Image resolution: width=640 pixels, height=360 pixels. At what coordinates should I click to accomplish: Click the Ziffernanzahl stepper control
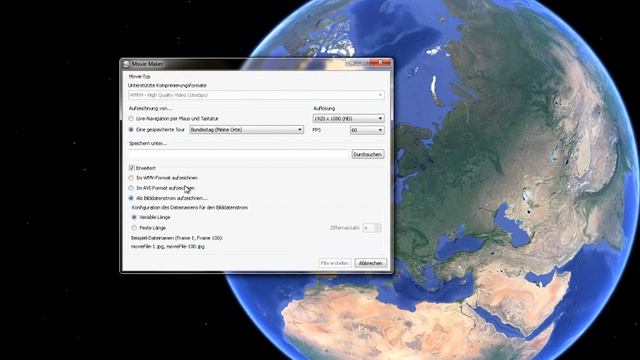[372, 228]
